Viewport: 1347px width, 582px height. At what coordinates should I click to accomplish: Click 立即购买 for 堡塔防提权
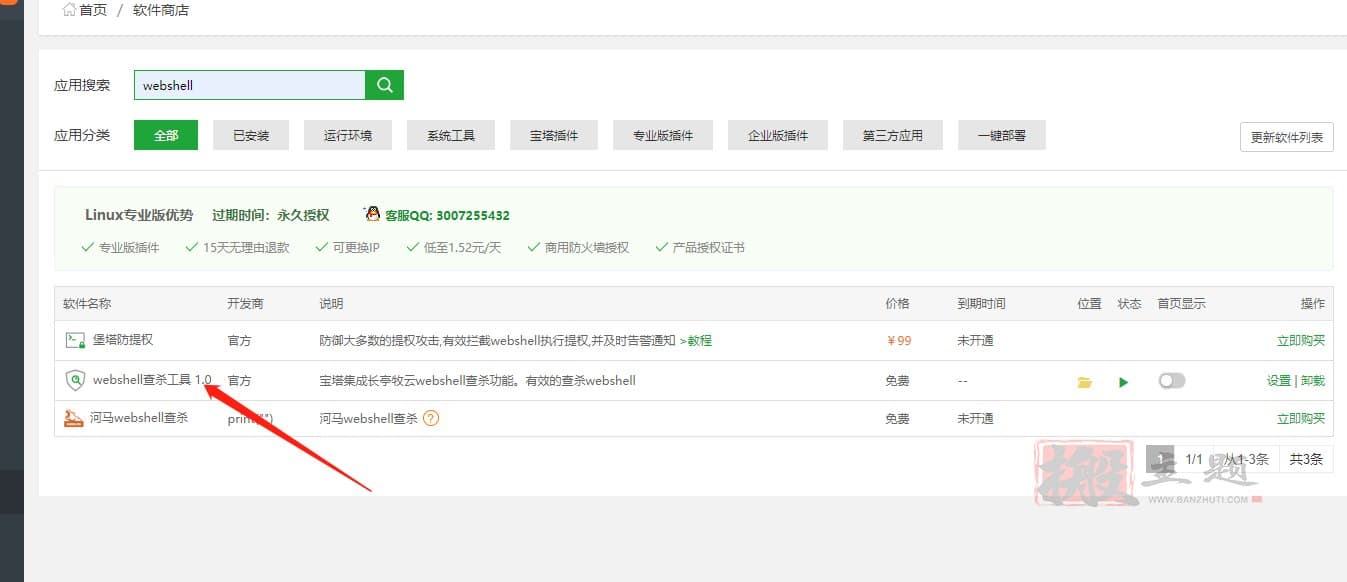(1301, 340)
